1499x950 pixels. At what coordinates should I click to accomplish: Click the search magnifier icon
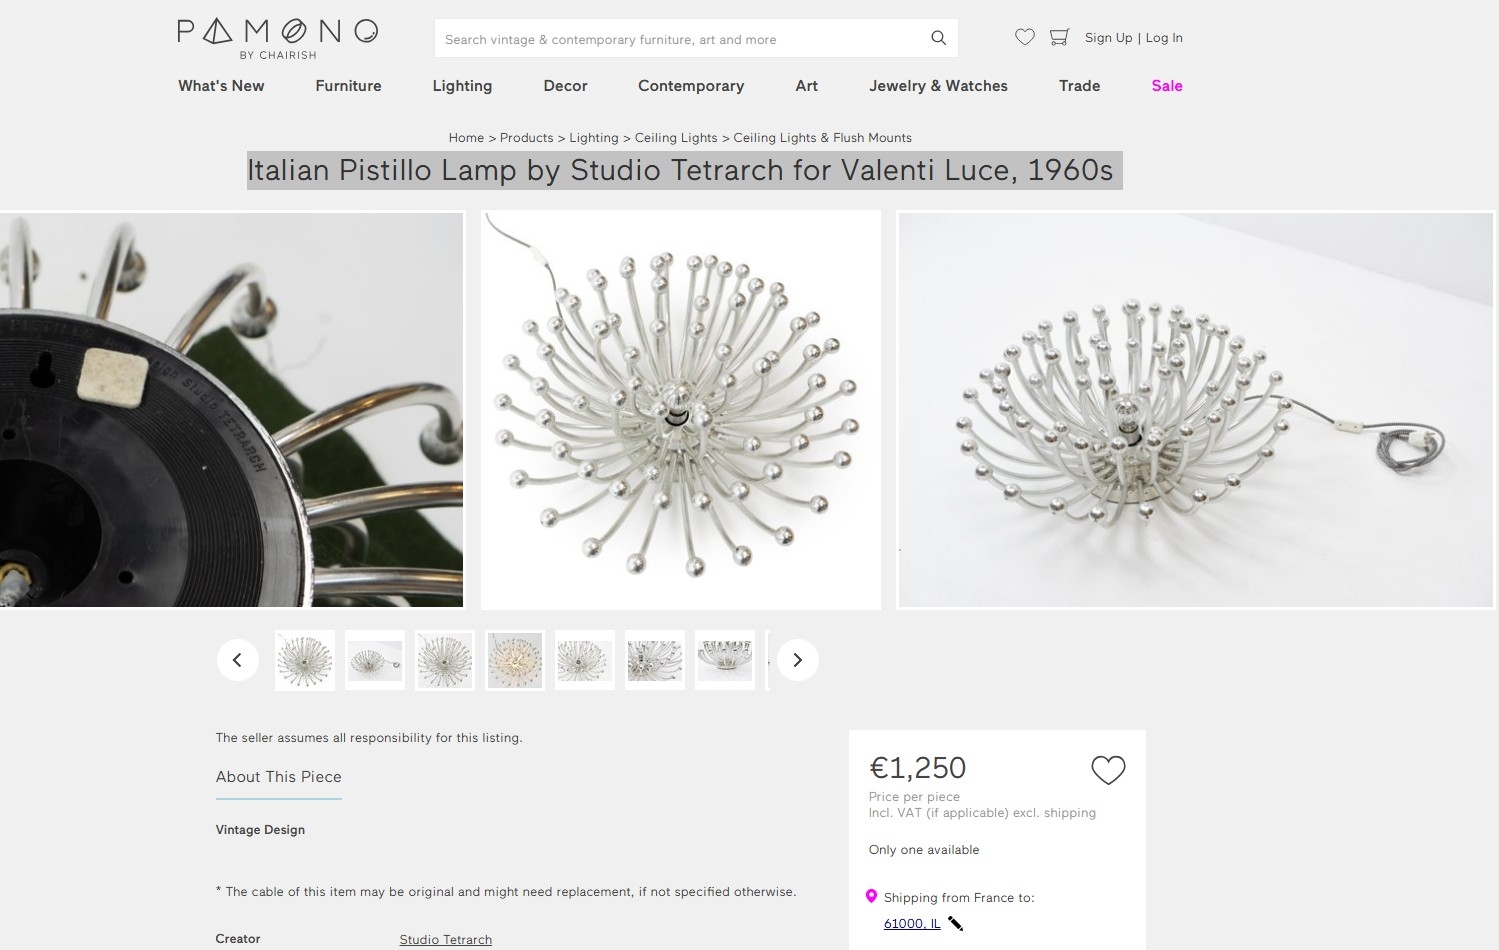point(938,38)
